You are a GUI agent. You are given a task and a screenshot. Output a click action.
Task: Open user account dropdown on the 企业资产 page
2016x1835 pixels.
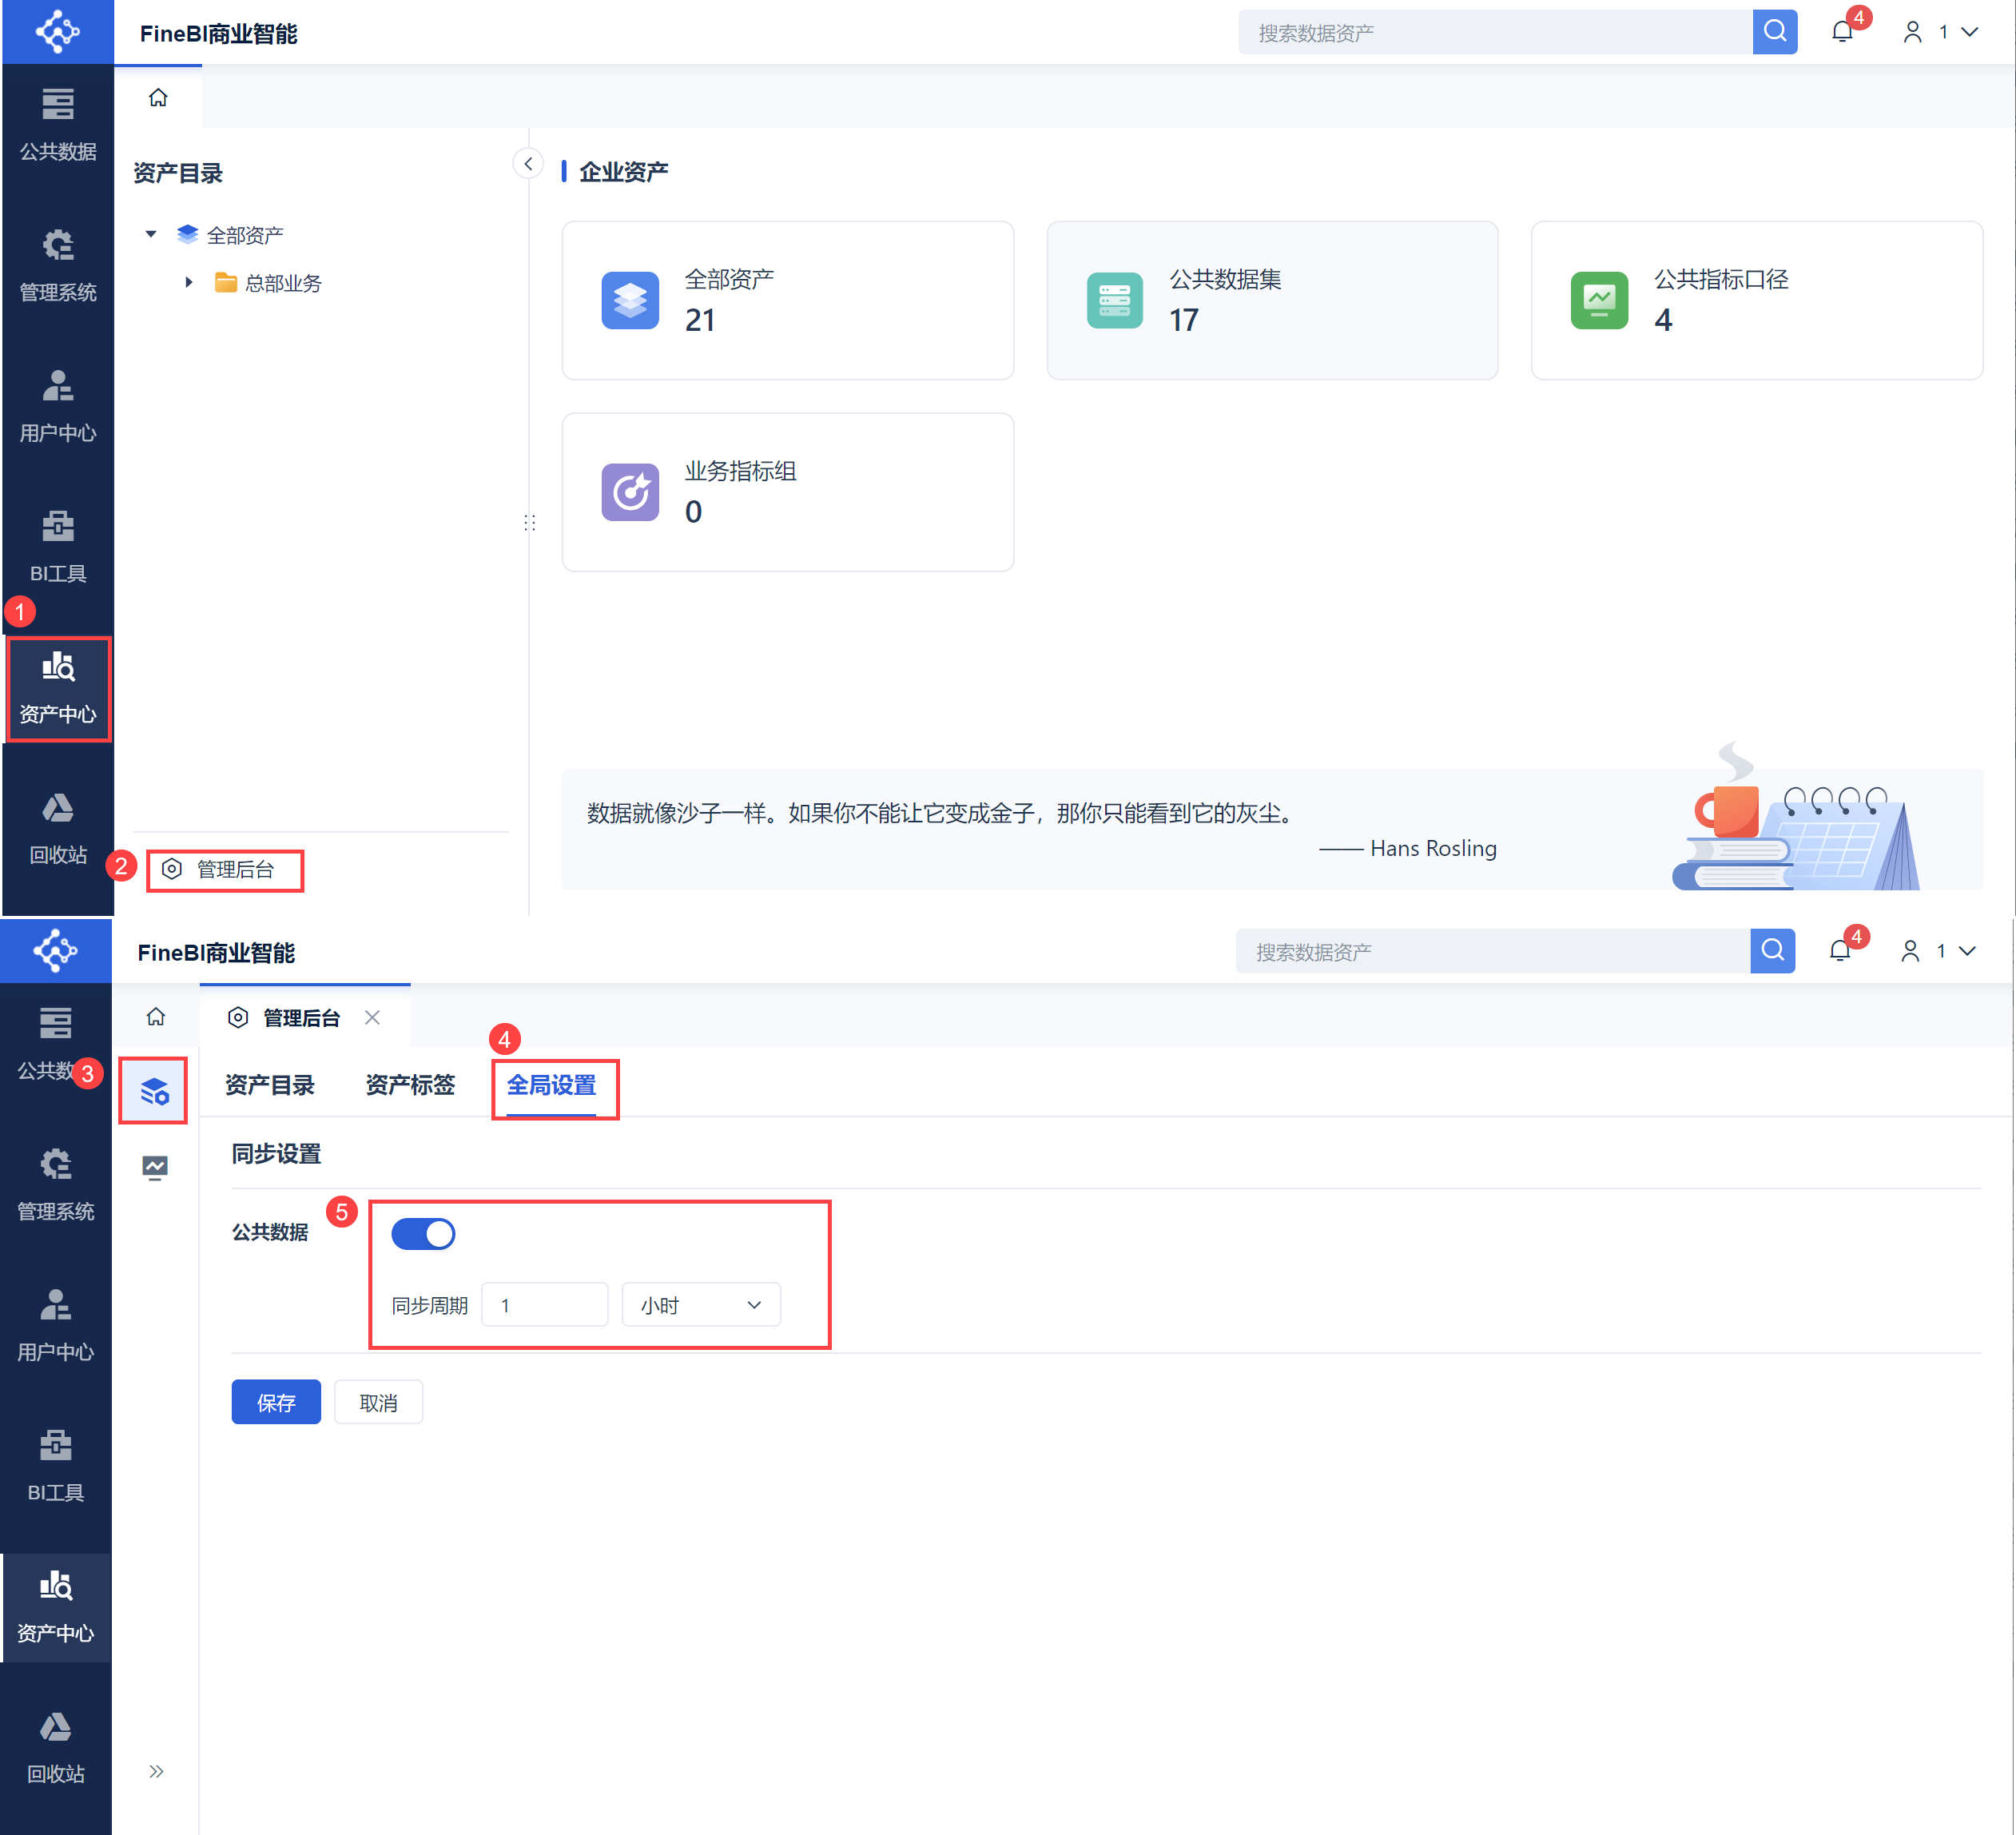click(x=1940, y=32)
